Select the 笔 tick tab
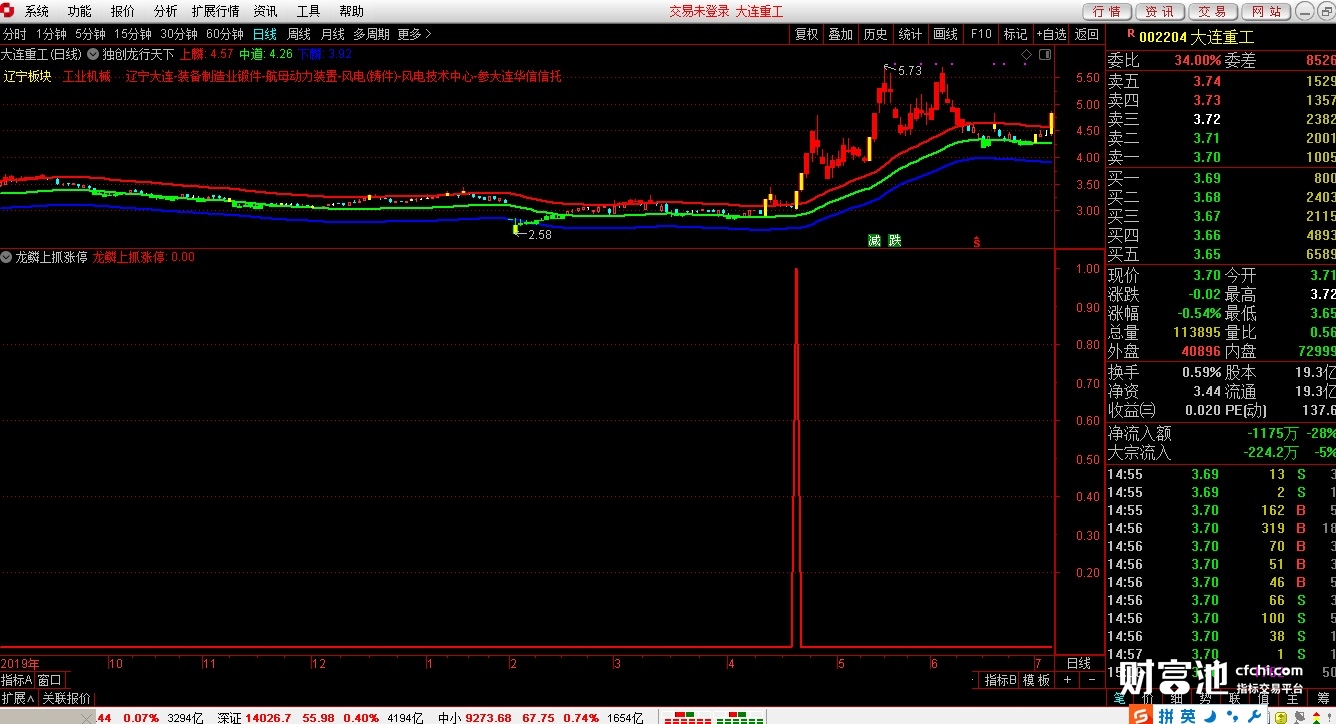The height and width of the screenshot is (724, 1336). pyautogui.click(x=1118, y=698)
